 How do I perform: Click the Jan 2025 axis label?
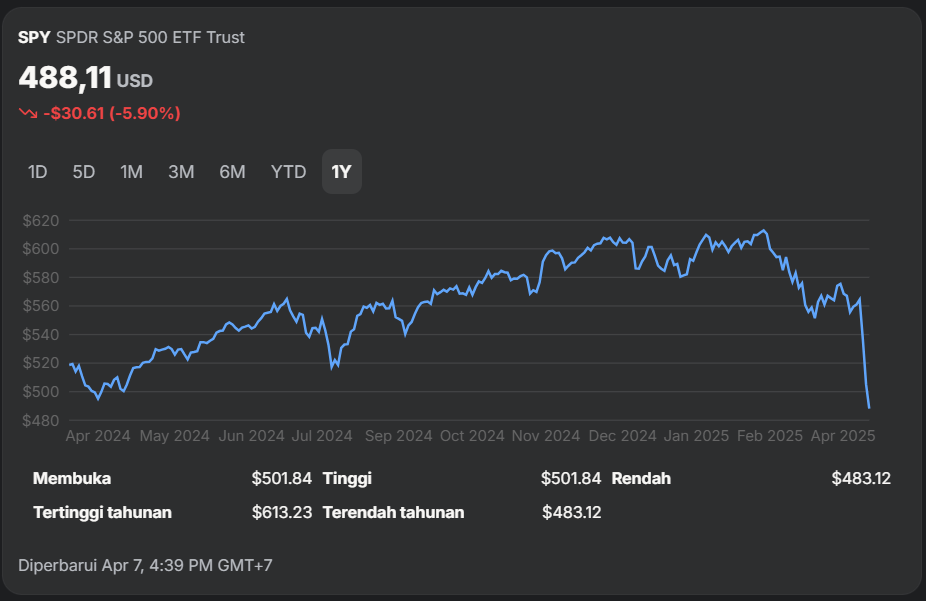pyautogui.click(x=696, y=436)
